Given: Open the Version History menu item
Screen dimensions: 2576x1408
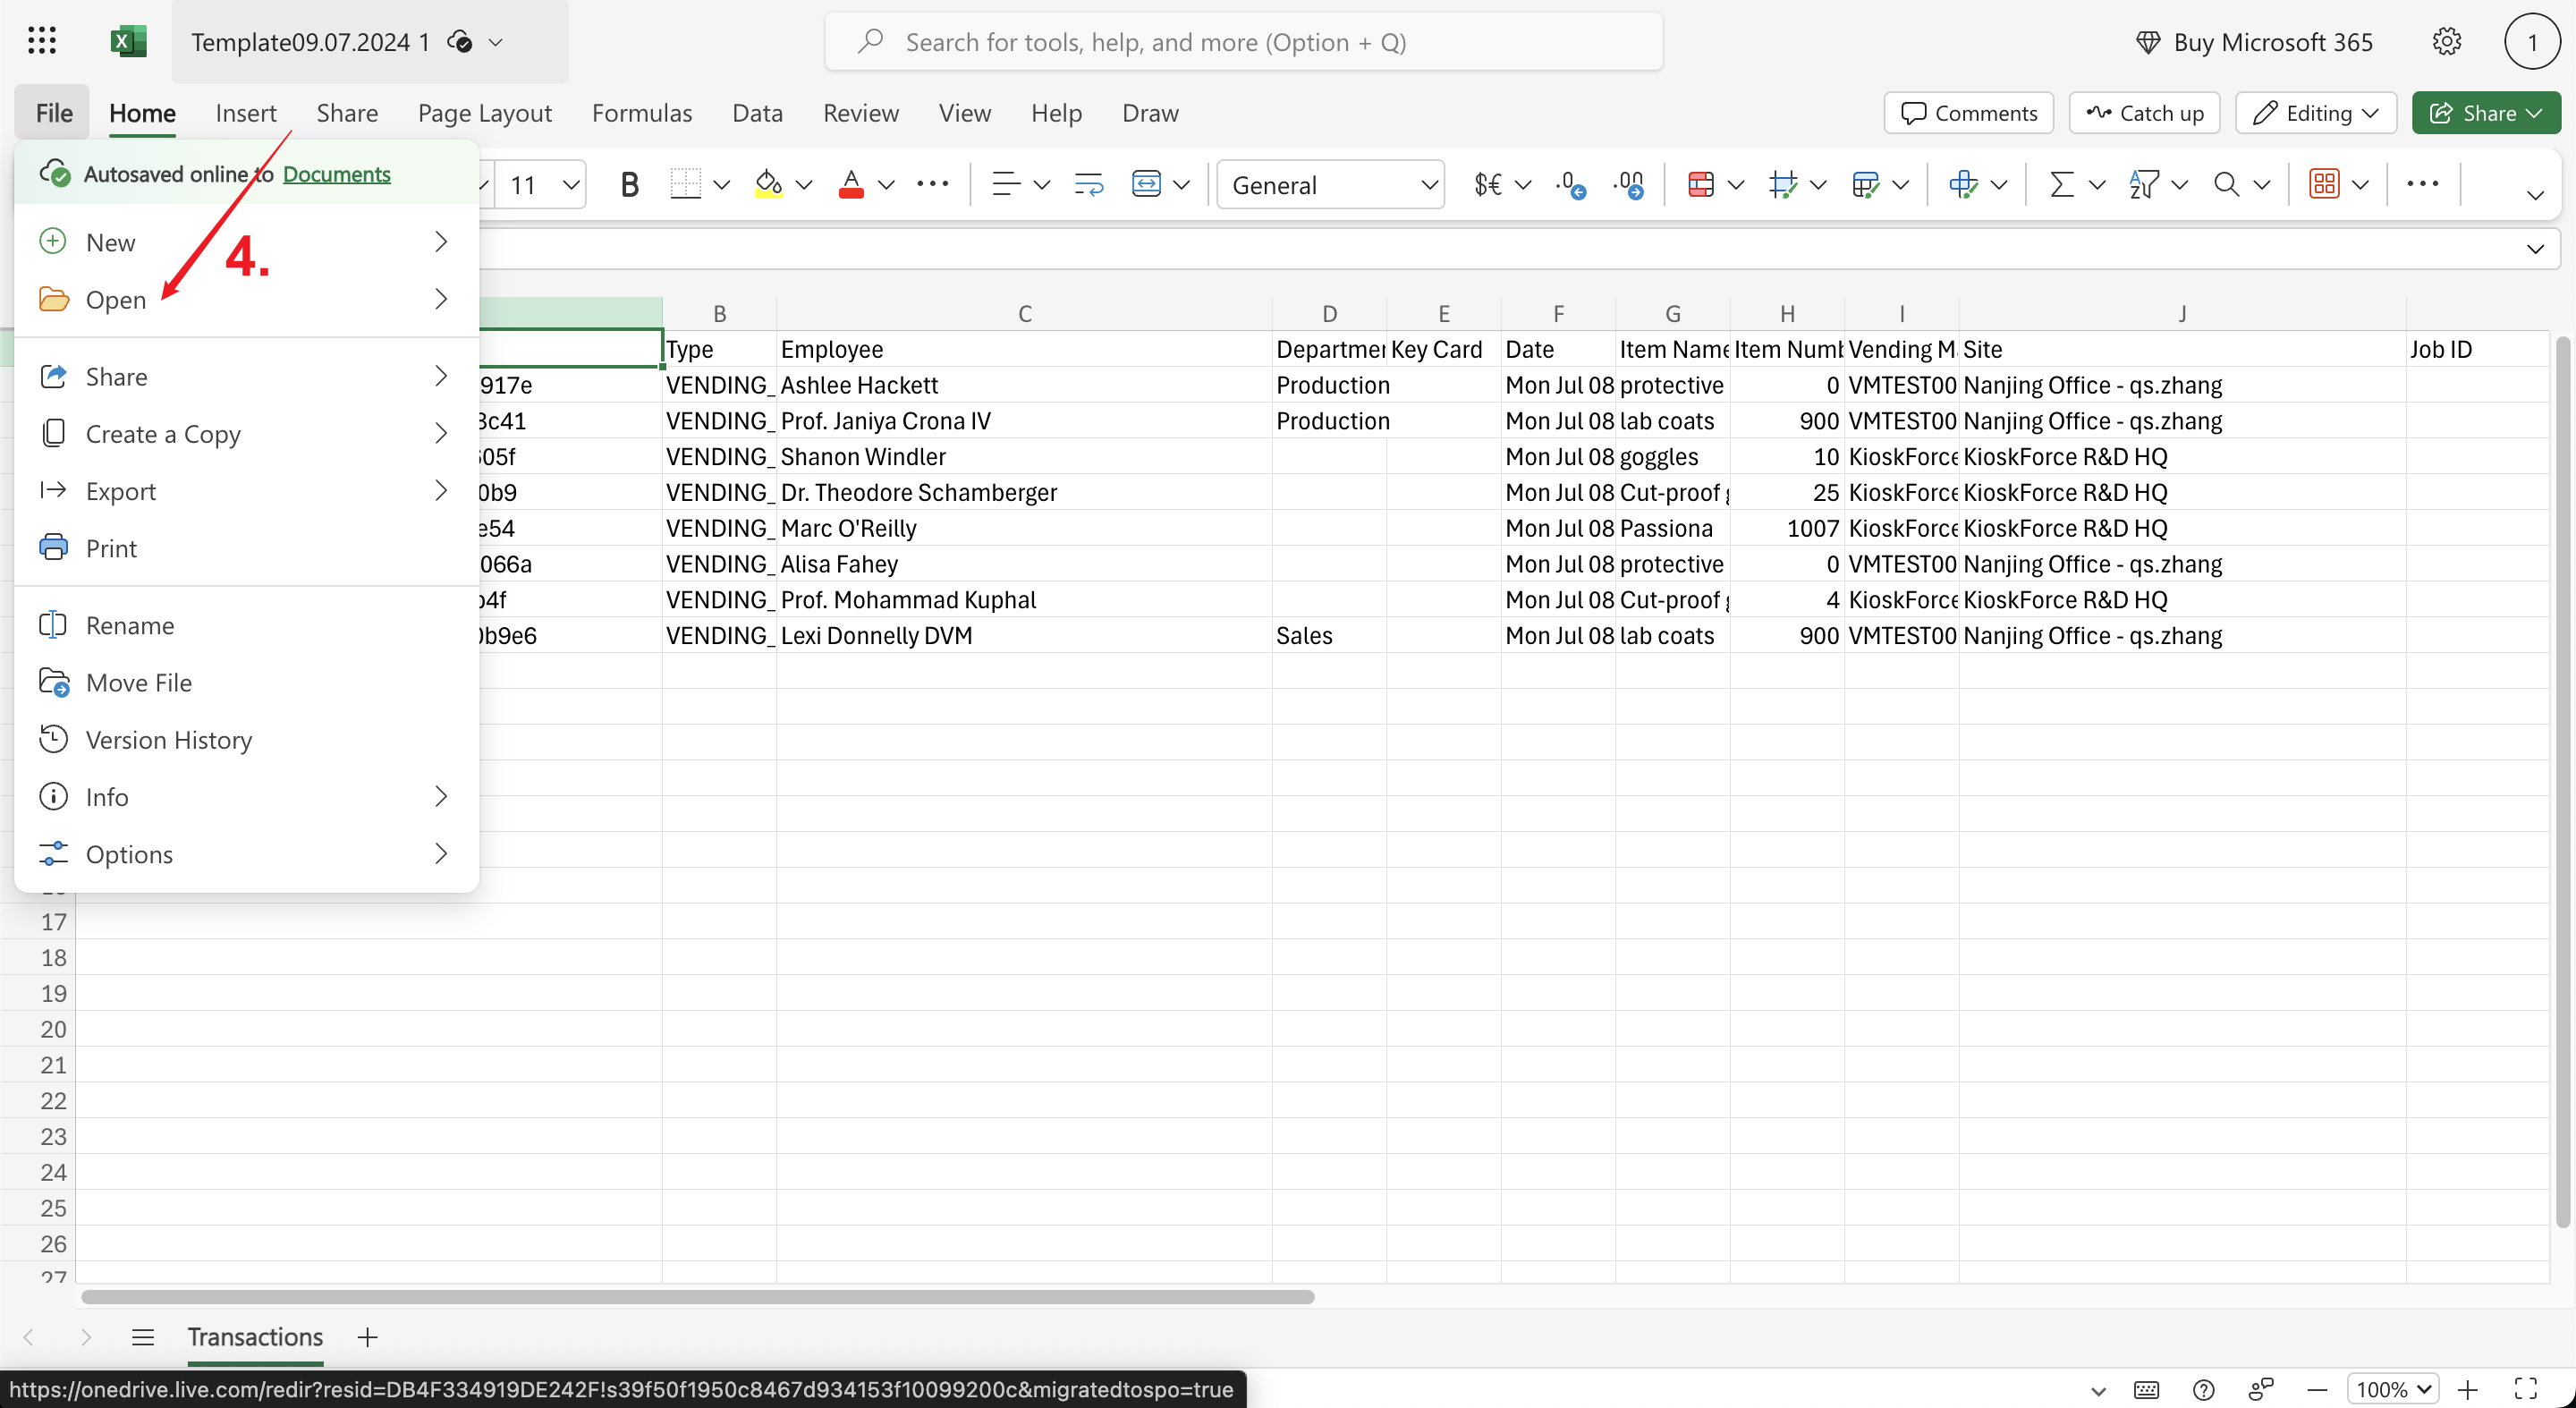Looking at the screenshot, I should [168, 737].
